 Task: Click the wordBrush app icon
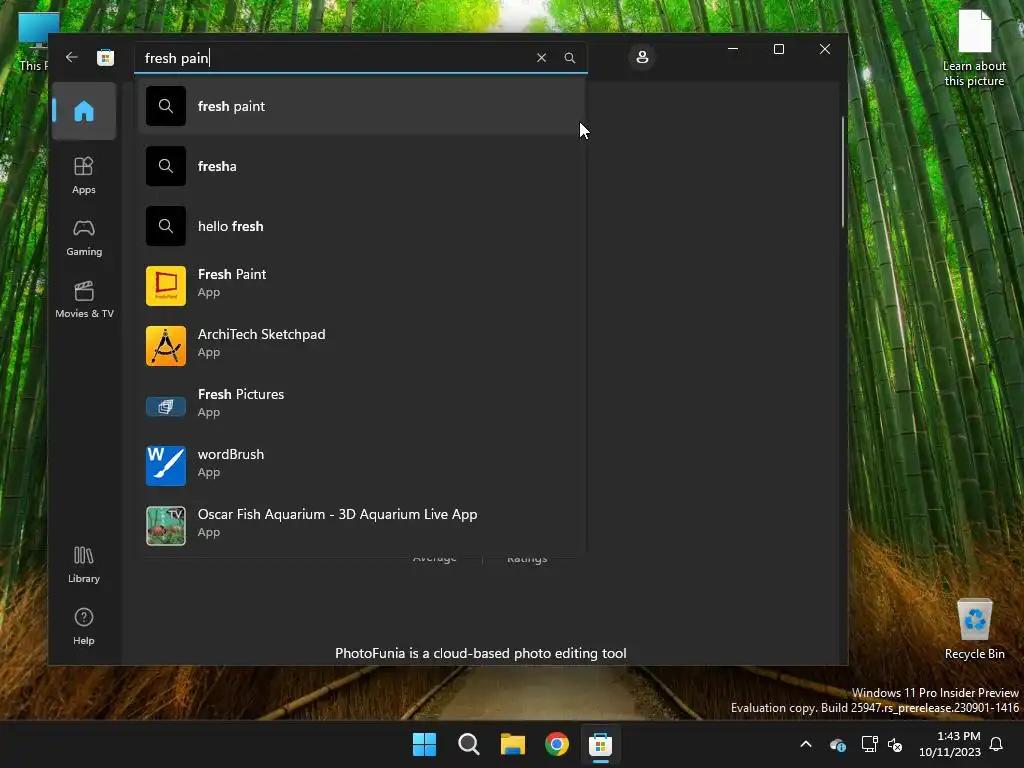click(x=166, y=466)
